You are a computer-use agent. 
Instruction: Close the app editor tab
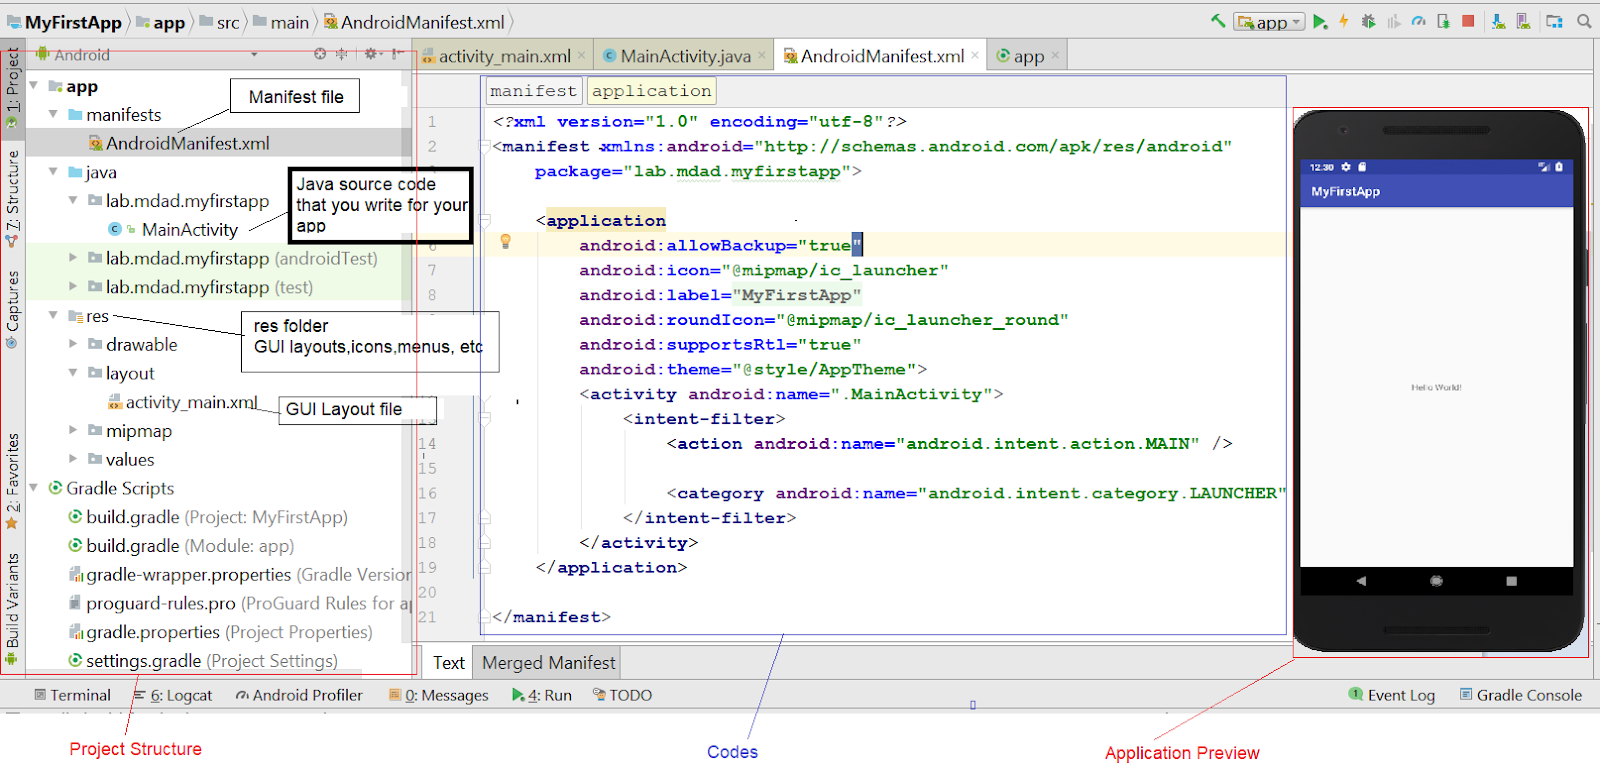click(1054, 55)
